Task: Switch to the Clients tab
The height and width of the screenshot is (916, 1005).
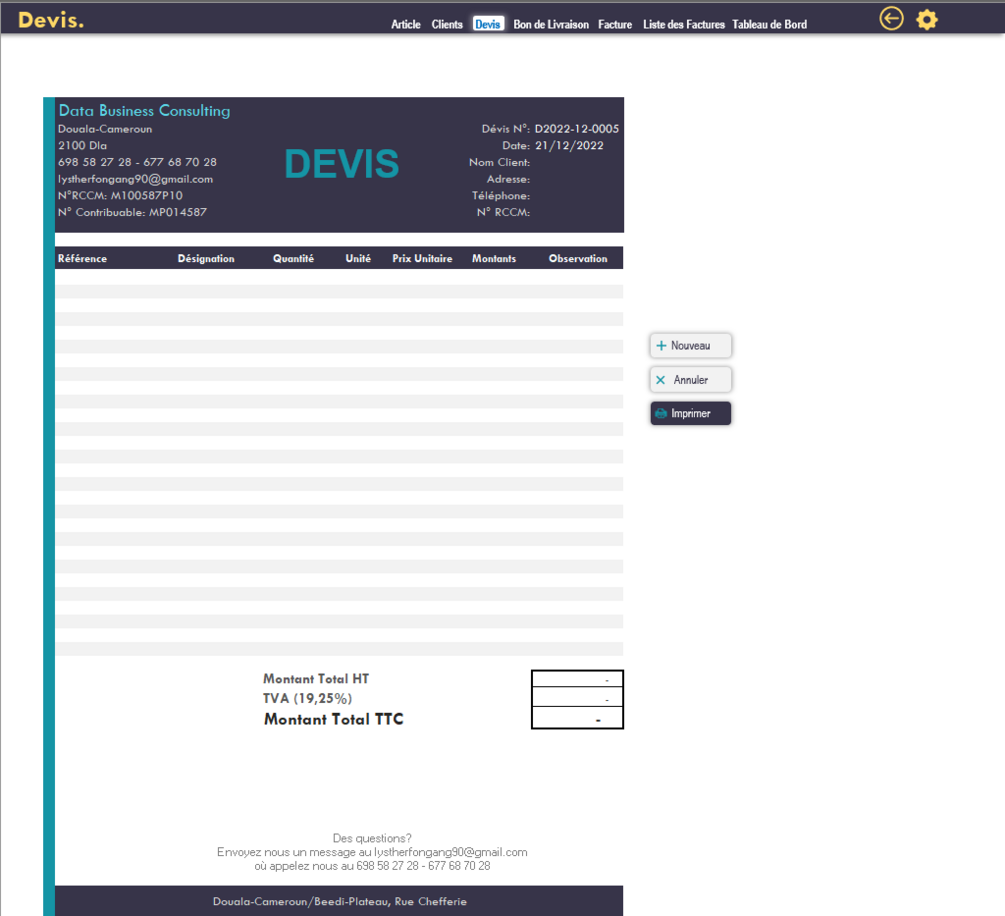Action: coord(447,24)
